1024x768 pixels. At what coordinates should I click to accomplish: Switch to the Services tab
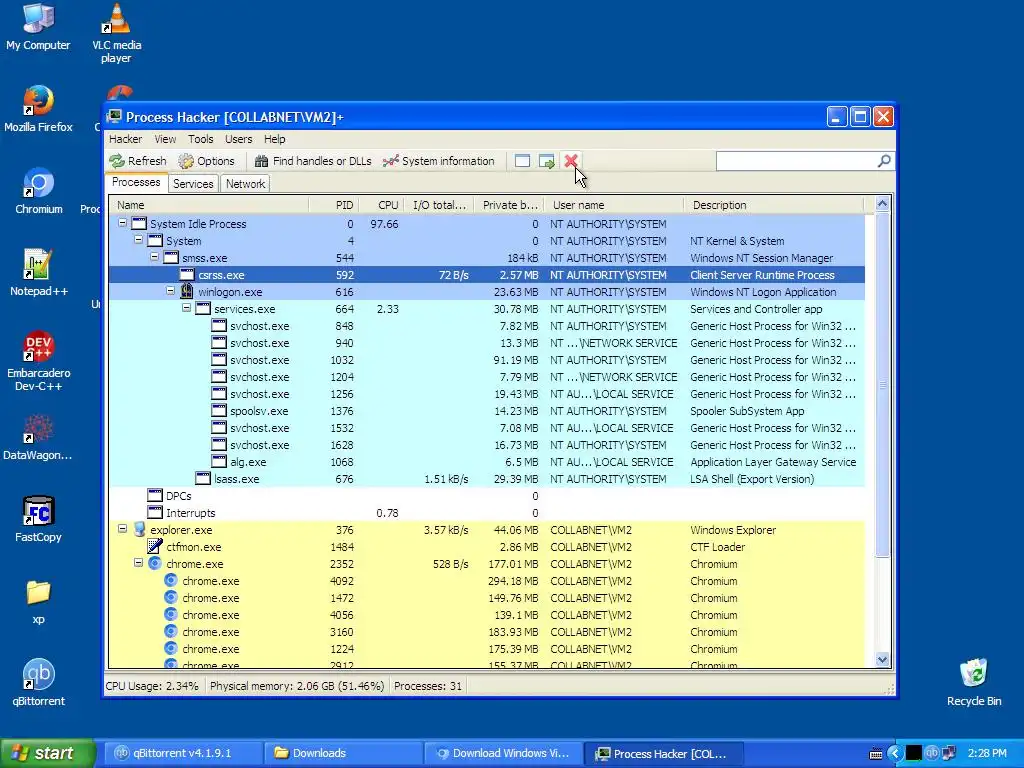point(193,184)
